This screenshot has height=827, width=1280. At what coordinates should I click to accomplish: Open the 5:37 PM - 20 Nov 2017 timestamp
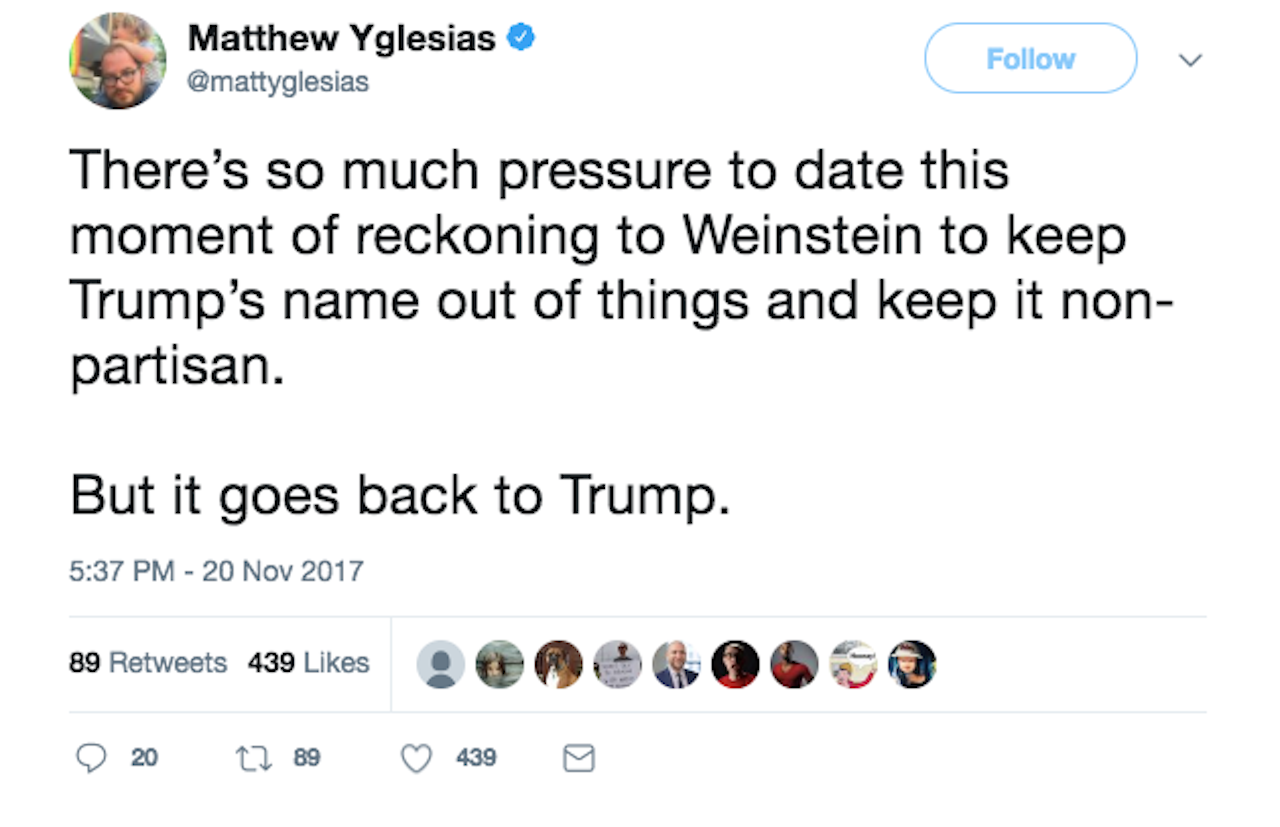click(216, 571)
